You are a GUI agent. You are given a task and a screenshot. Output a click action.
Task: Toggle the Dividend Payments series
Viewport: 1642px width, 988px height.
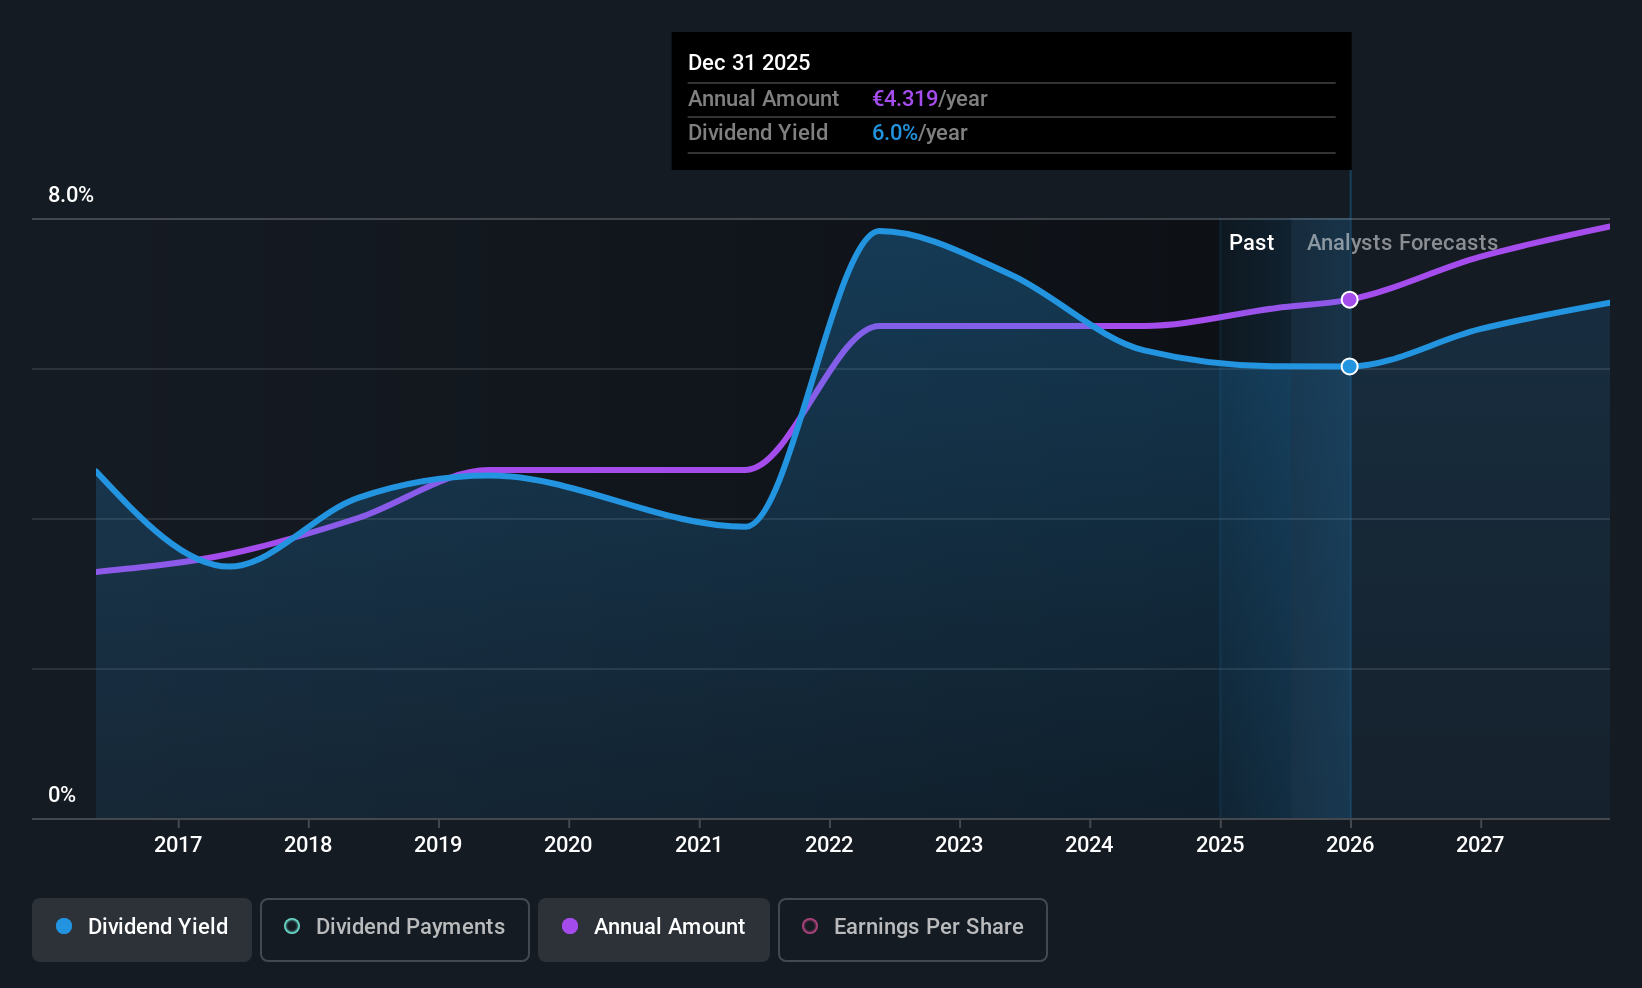395,930
